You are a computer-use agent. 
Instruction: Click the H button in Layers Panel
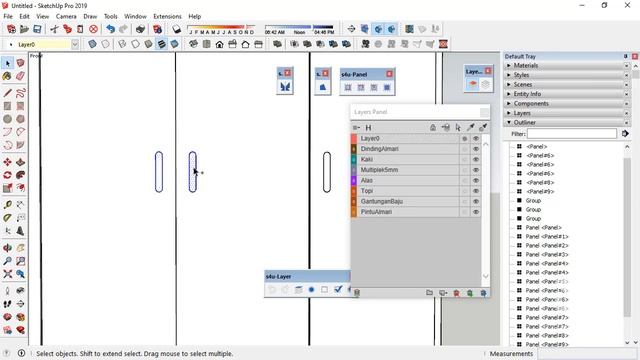coord(368,128)
